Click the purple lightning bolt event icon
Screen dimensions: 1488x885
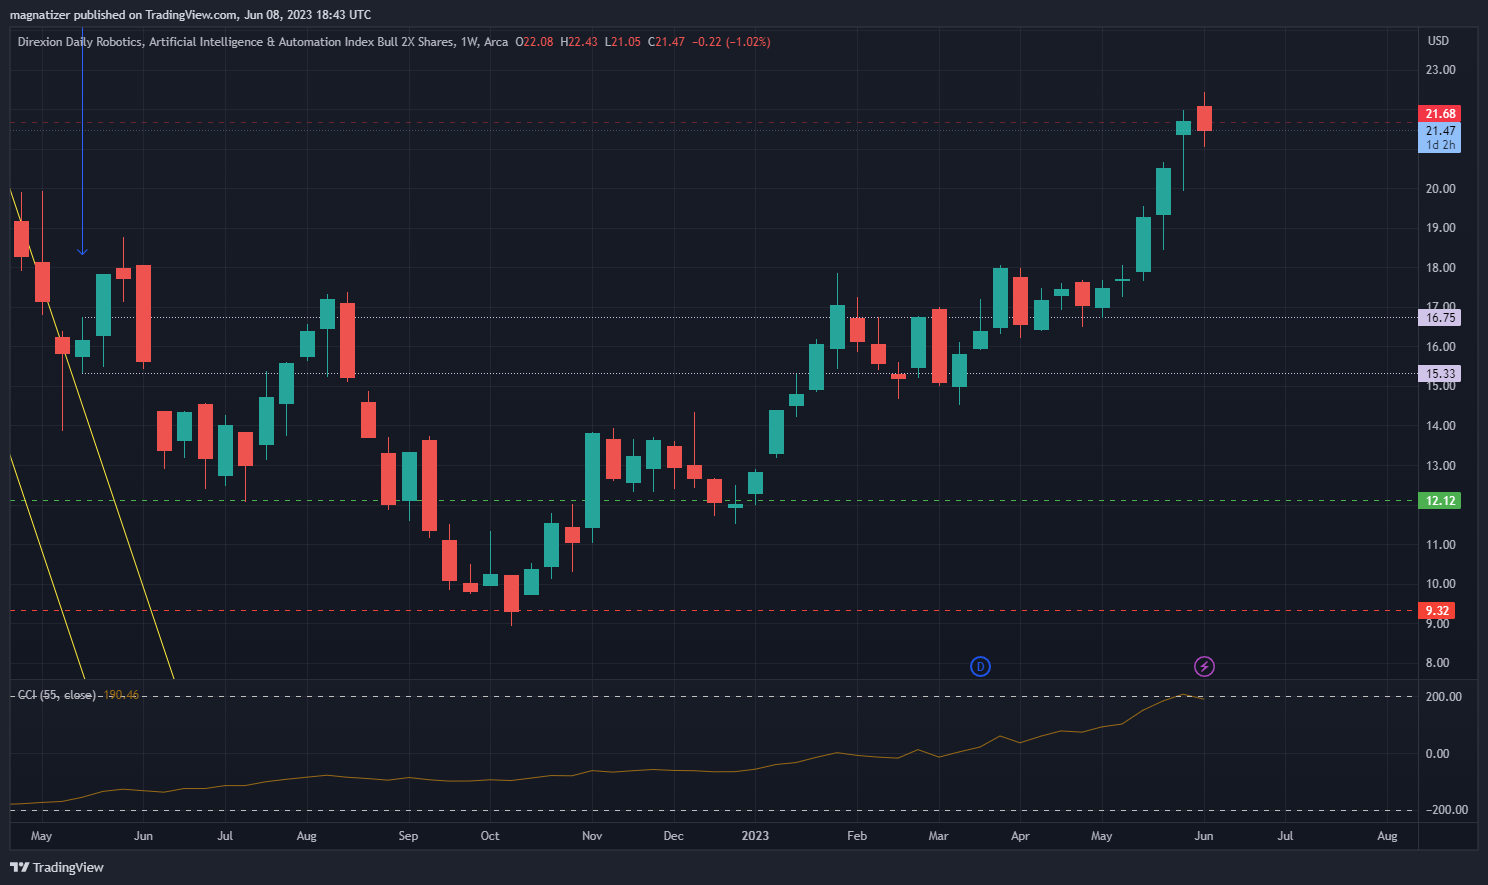[x=1205, y=666]
